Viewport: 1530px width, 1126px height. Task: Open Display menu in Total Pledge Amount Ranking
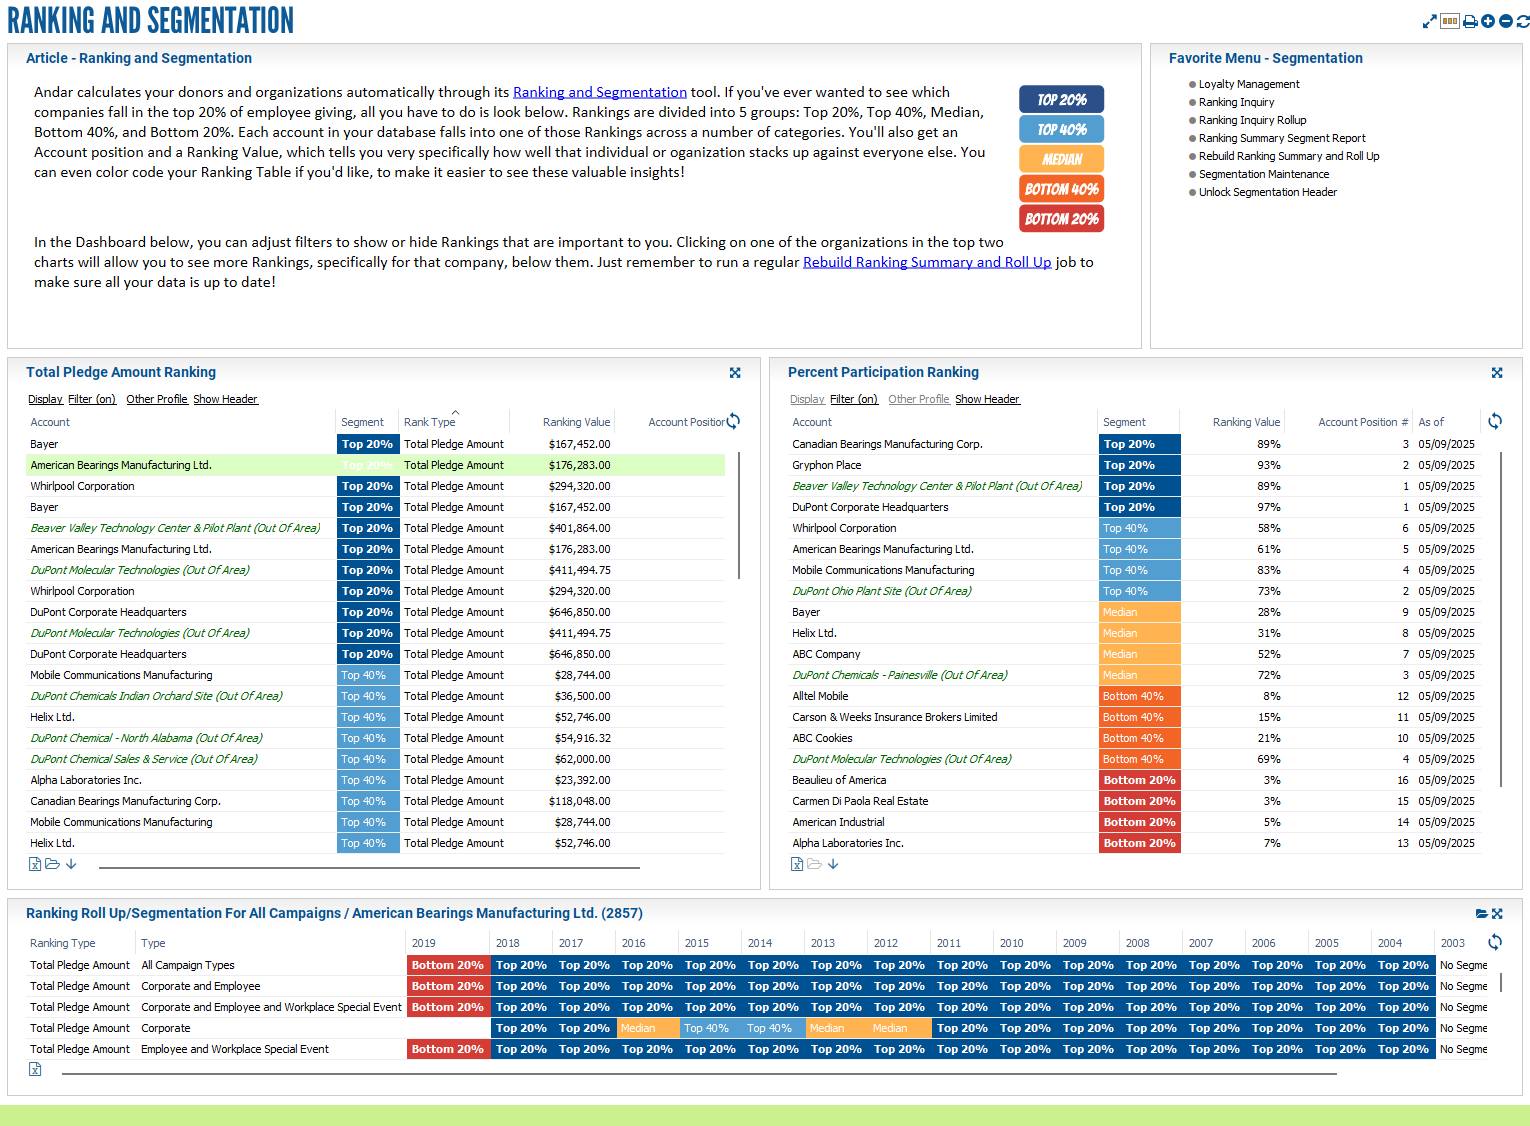[45, 399]
